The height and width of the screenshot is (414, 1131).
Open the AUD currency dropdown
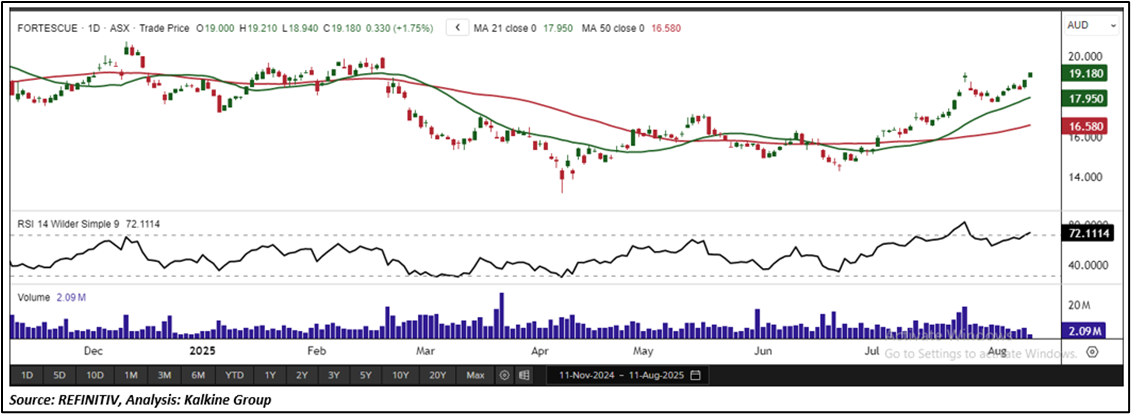point(1089,25)
